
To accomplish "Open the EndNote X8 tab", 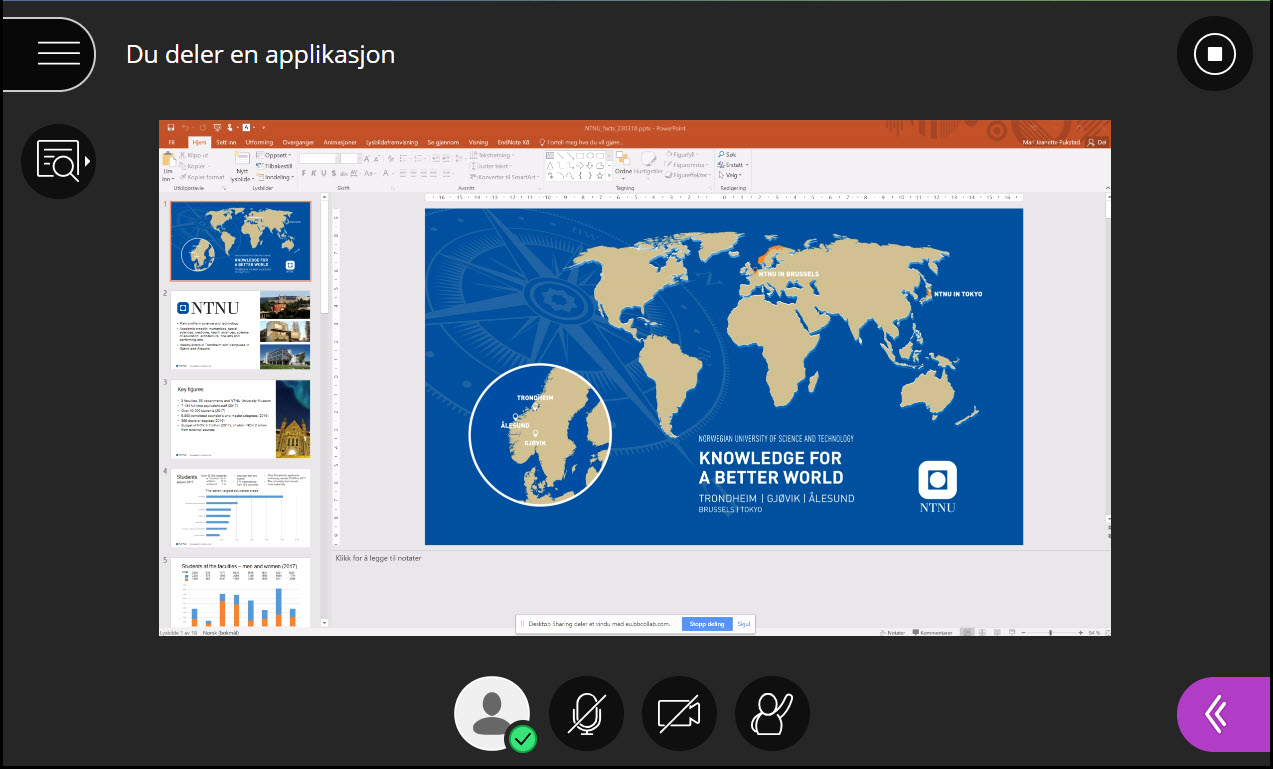I will 512,143.
